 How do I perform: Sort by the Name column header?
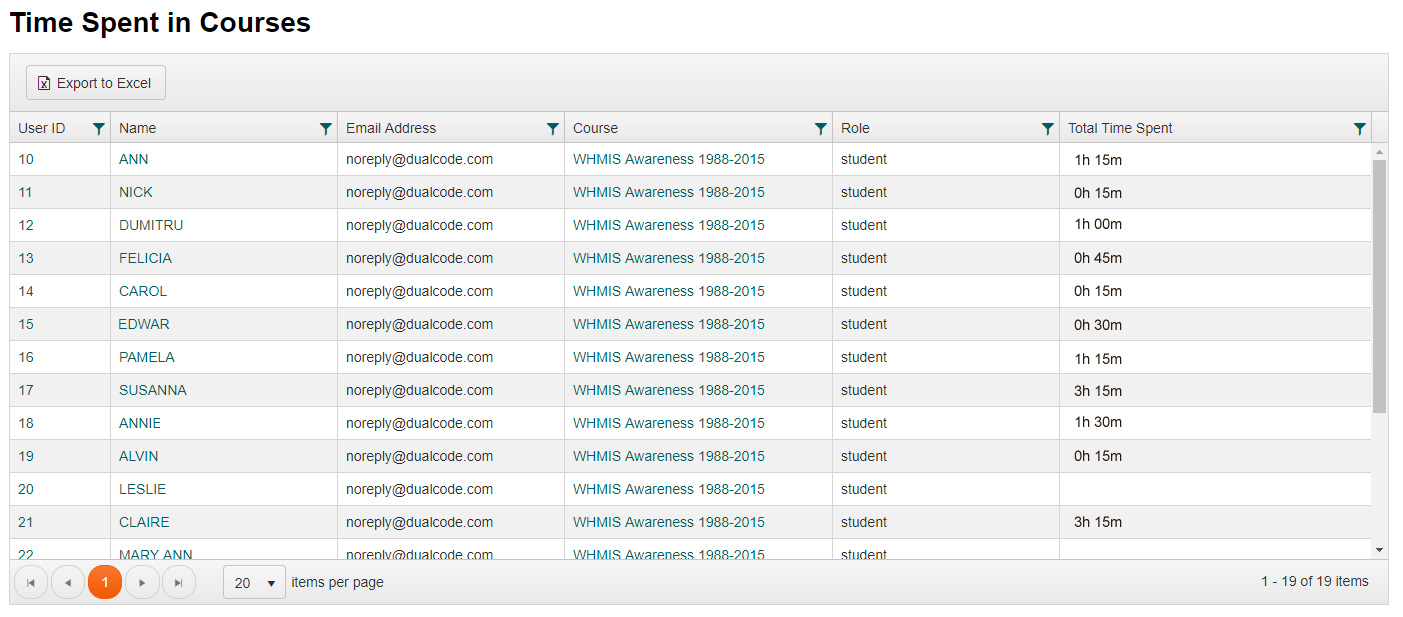138,128
